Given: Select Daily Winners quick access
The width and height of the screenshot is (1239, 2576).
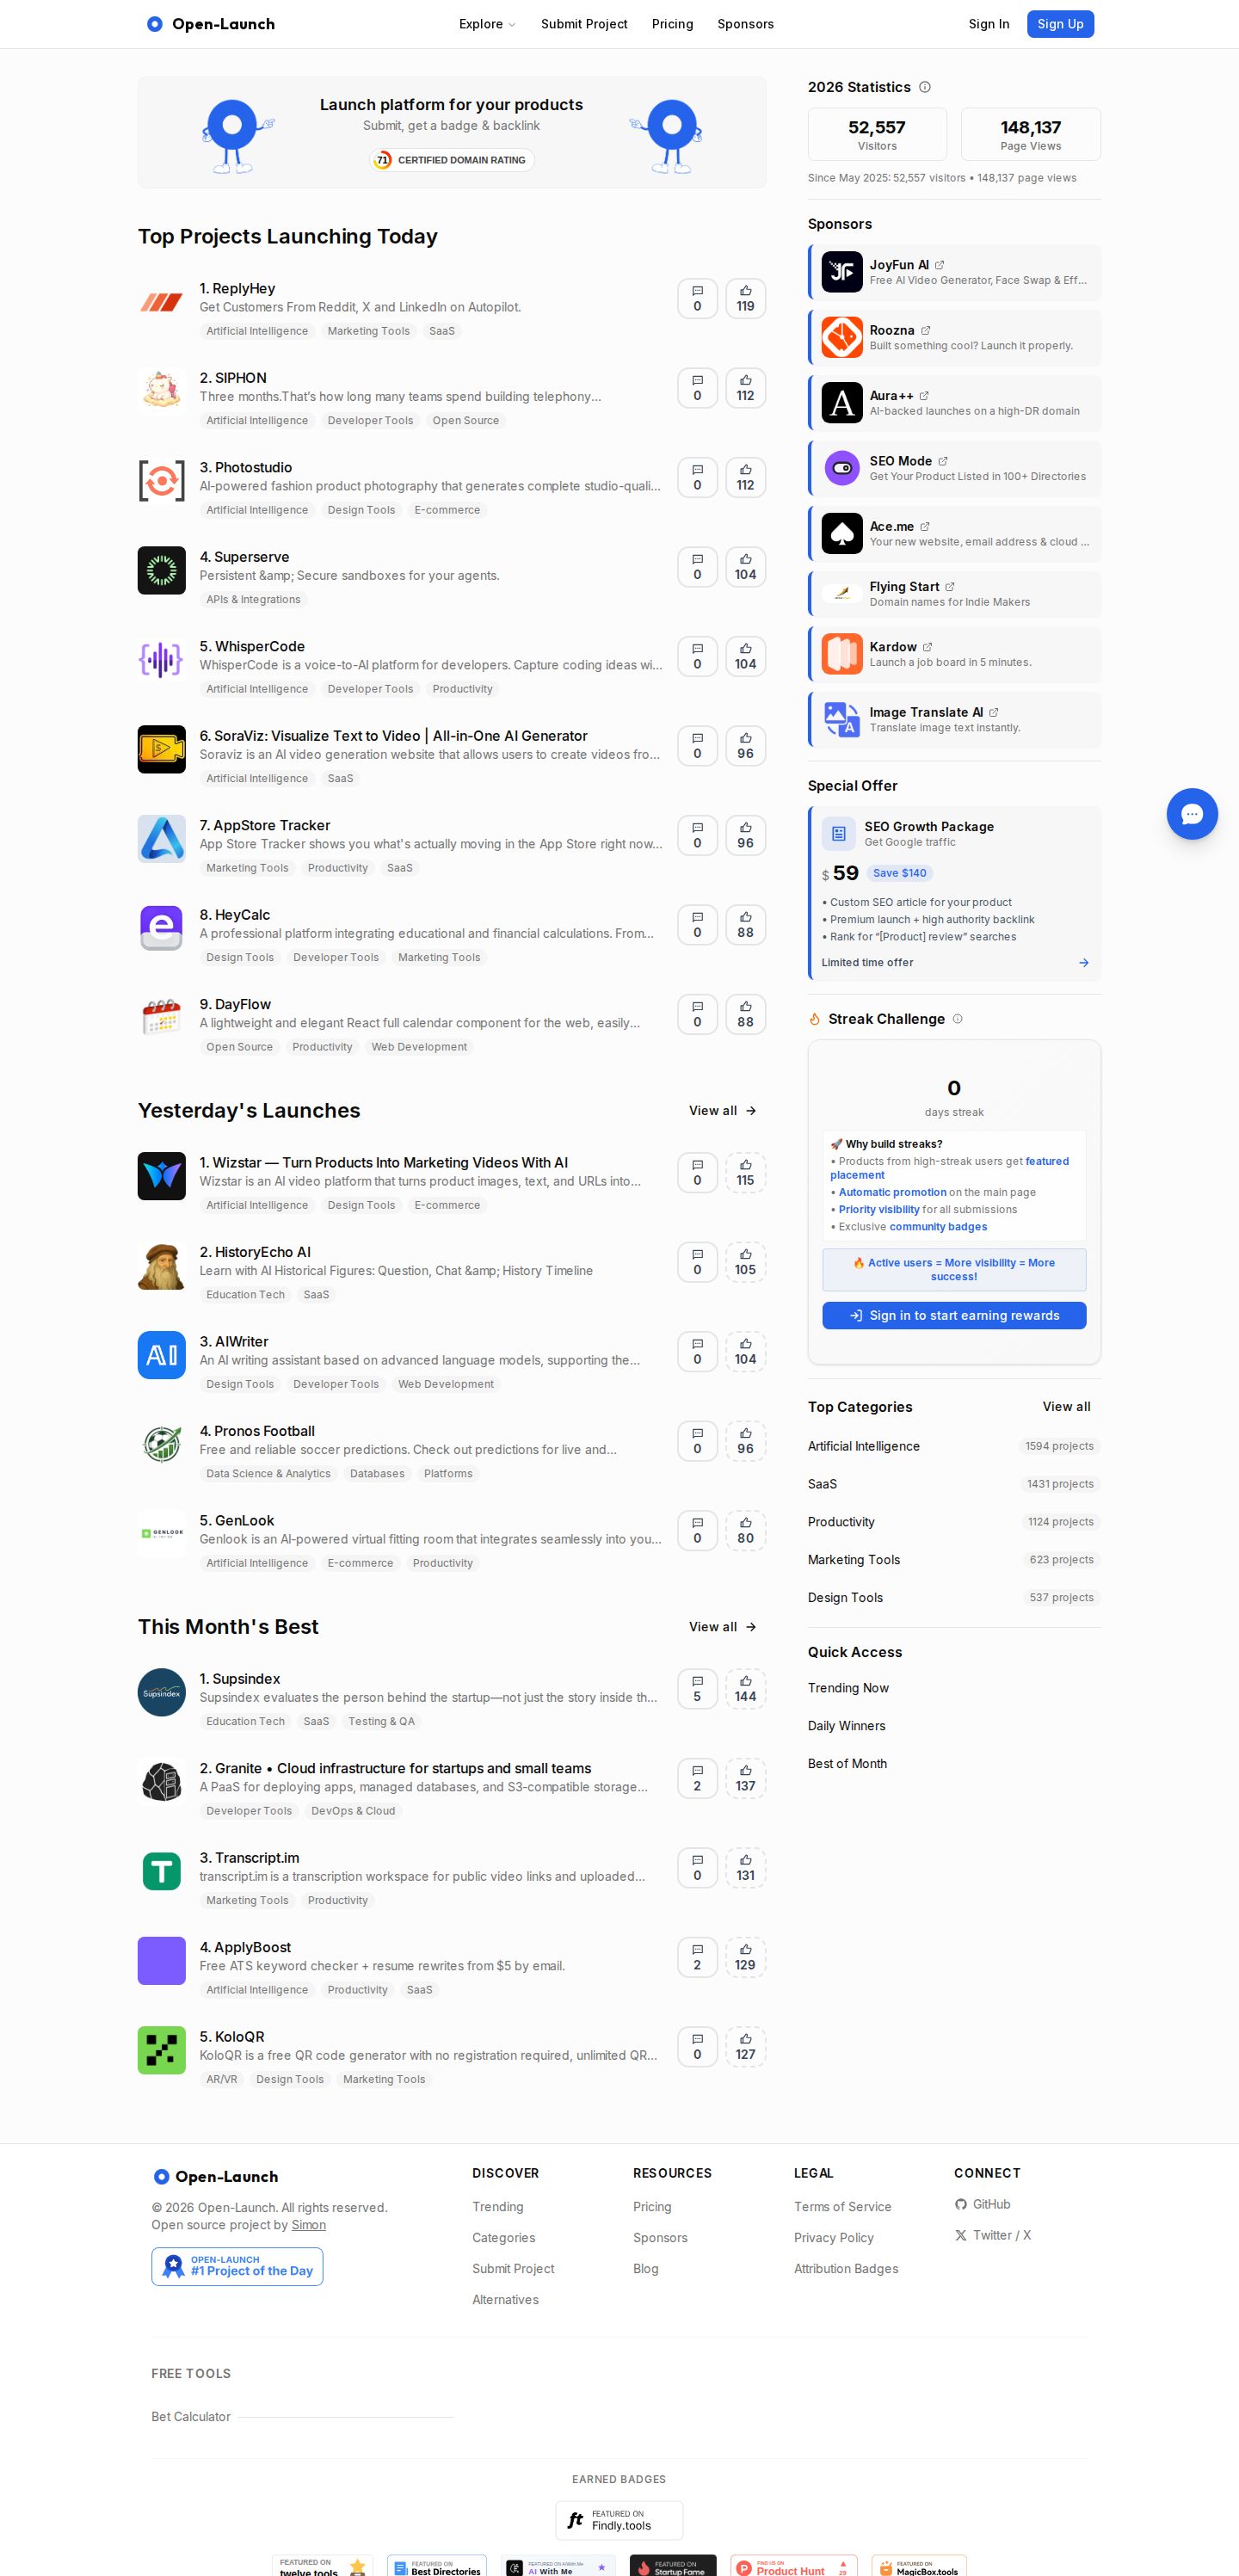Looking at the screenshot, I should pyautogui.click(x=846, y=1726).
